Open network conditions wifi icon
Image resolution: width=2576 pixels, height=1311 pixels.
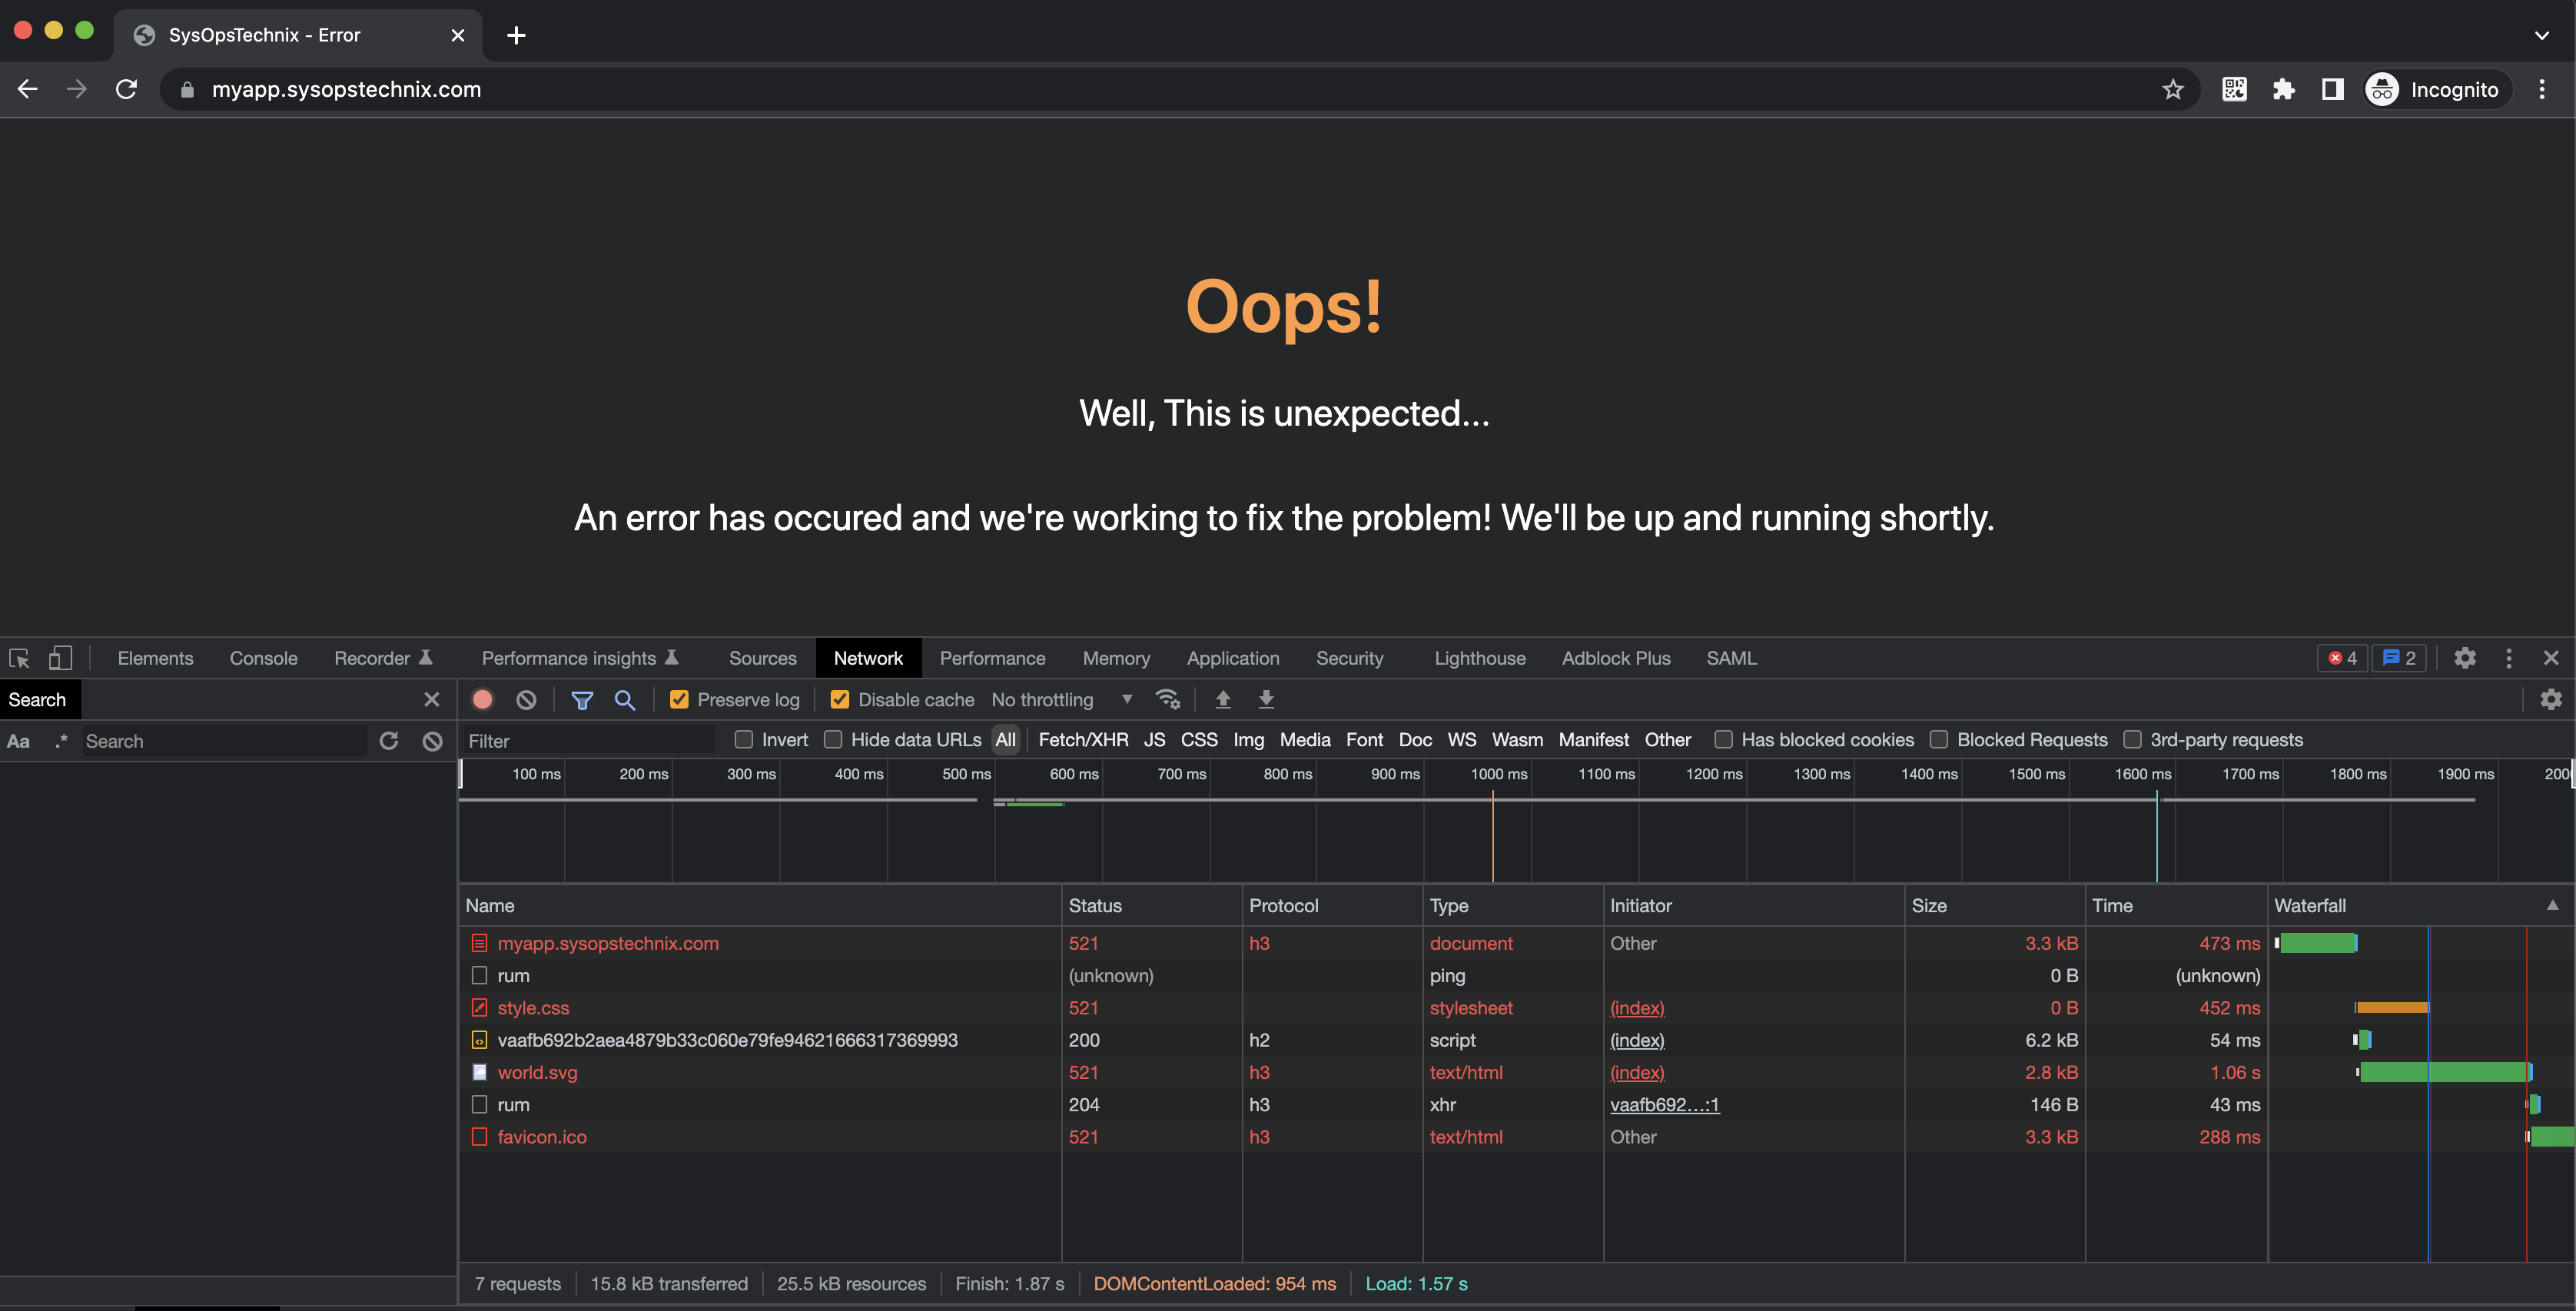point(1167,699)
